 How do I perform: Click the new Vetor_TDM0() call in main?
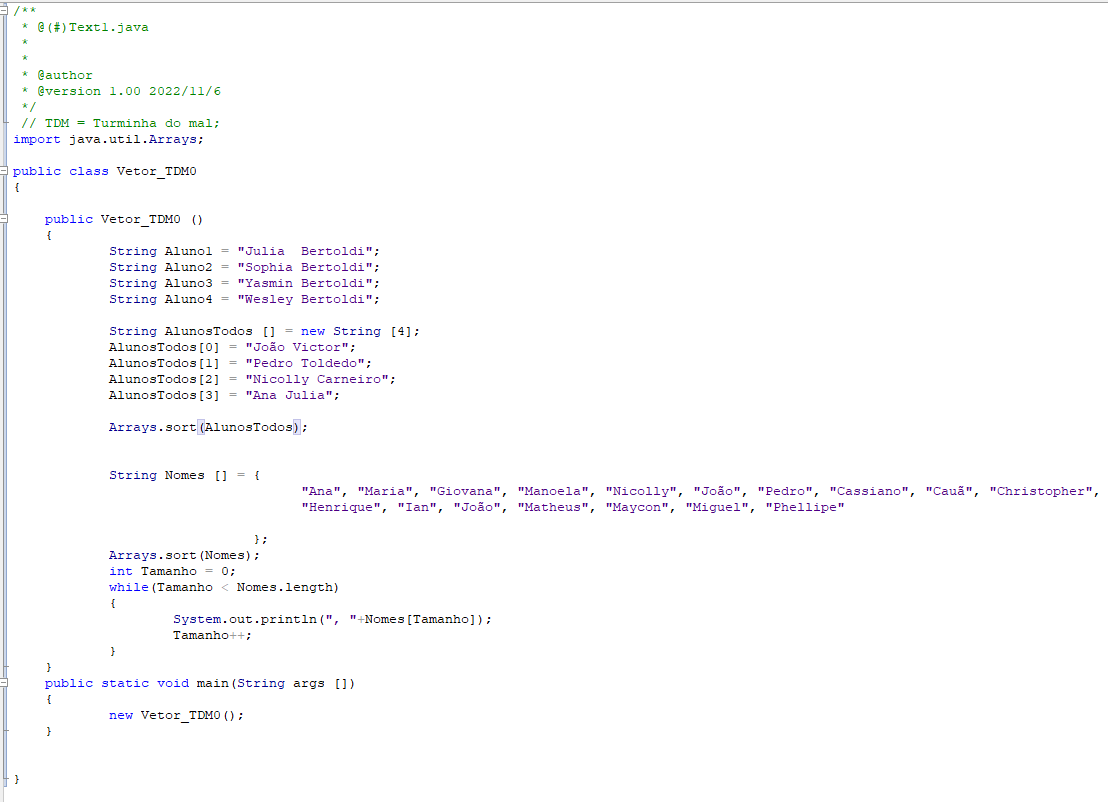click(176, 715)
